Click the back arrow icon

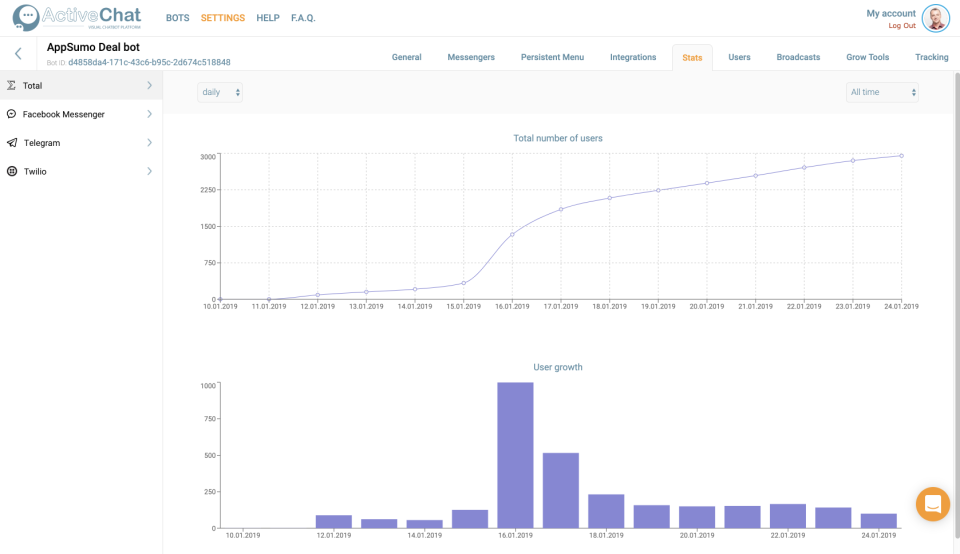[x=18, y=54]
